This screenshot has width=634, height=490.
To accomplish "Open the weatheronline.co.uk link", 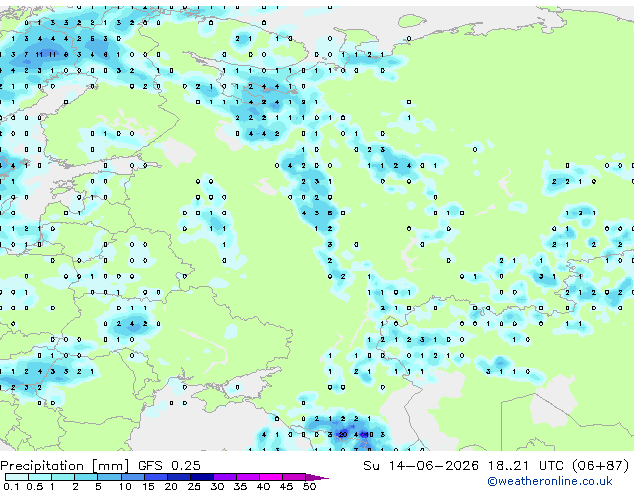I will pos(550,481).
